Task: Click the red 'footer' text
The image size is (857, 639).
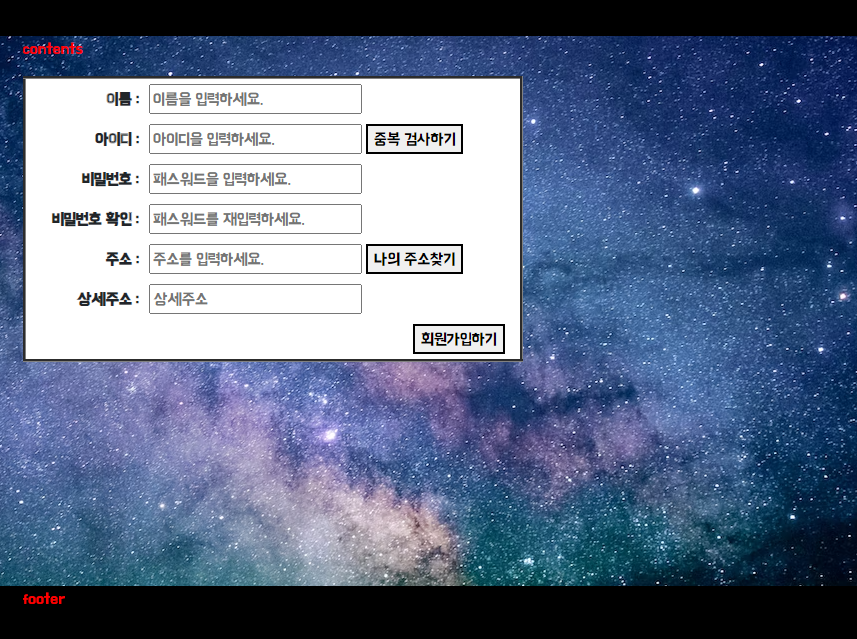Action: pyautogui.click(x=44, y=599)
